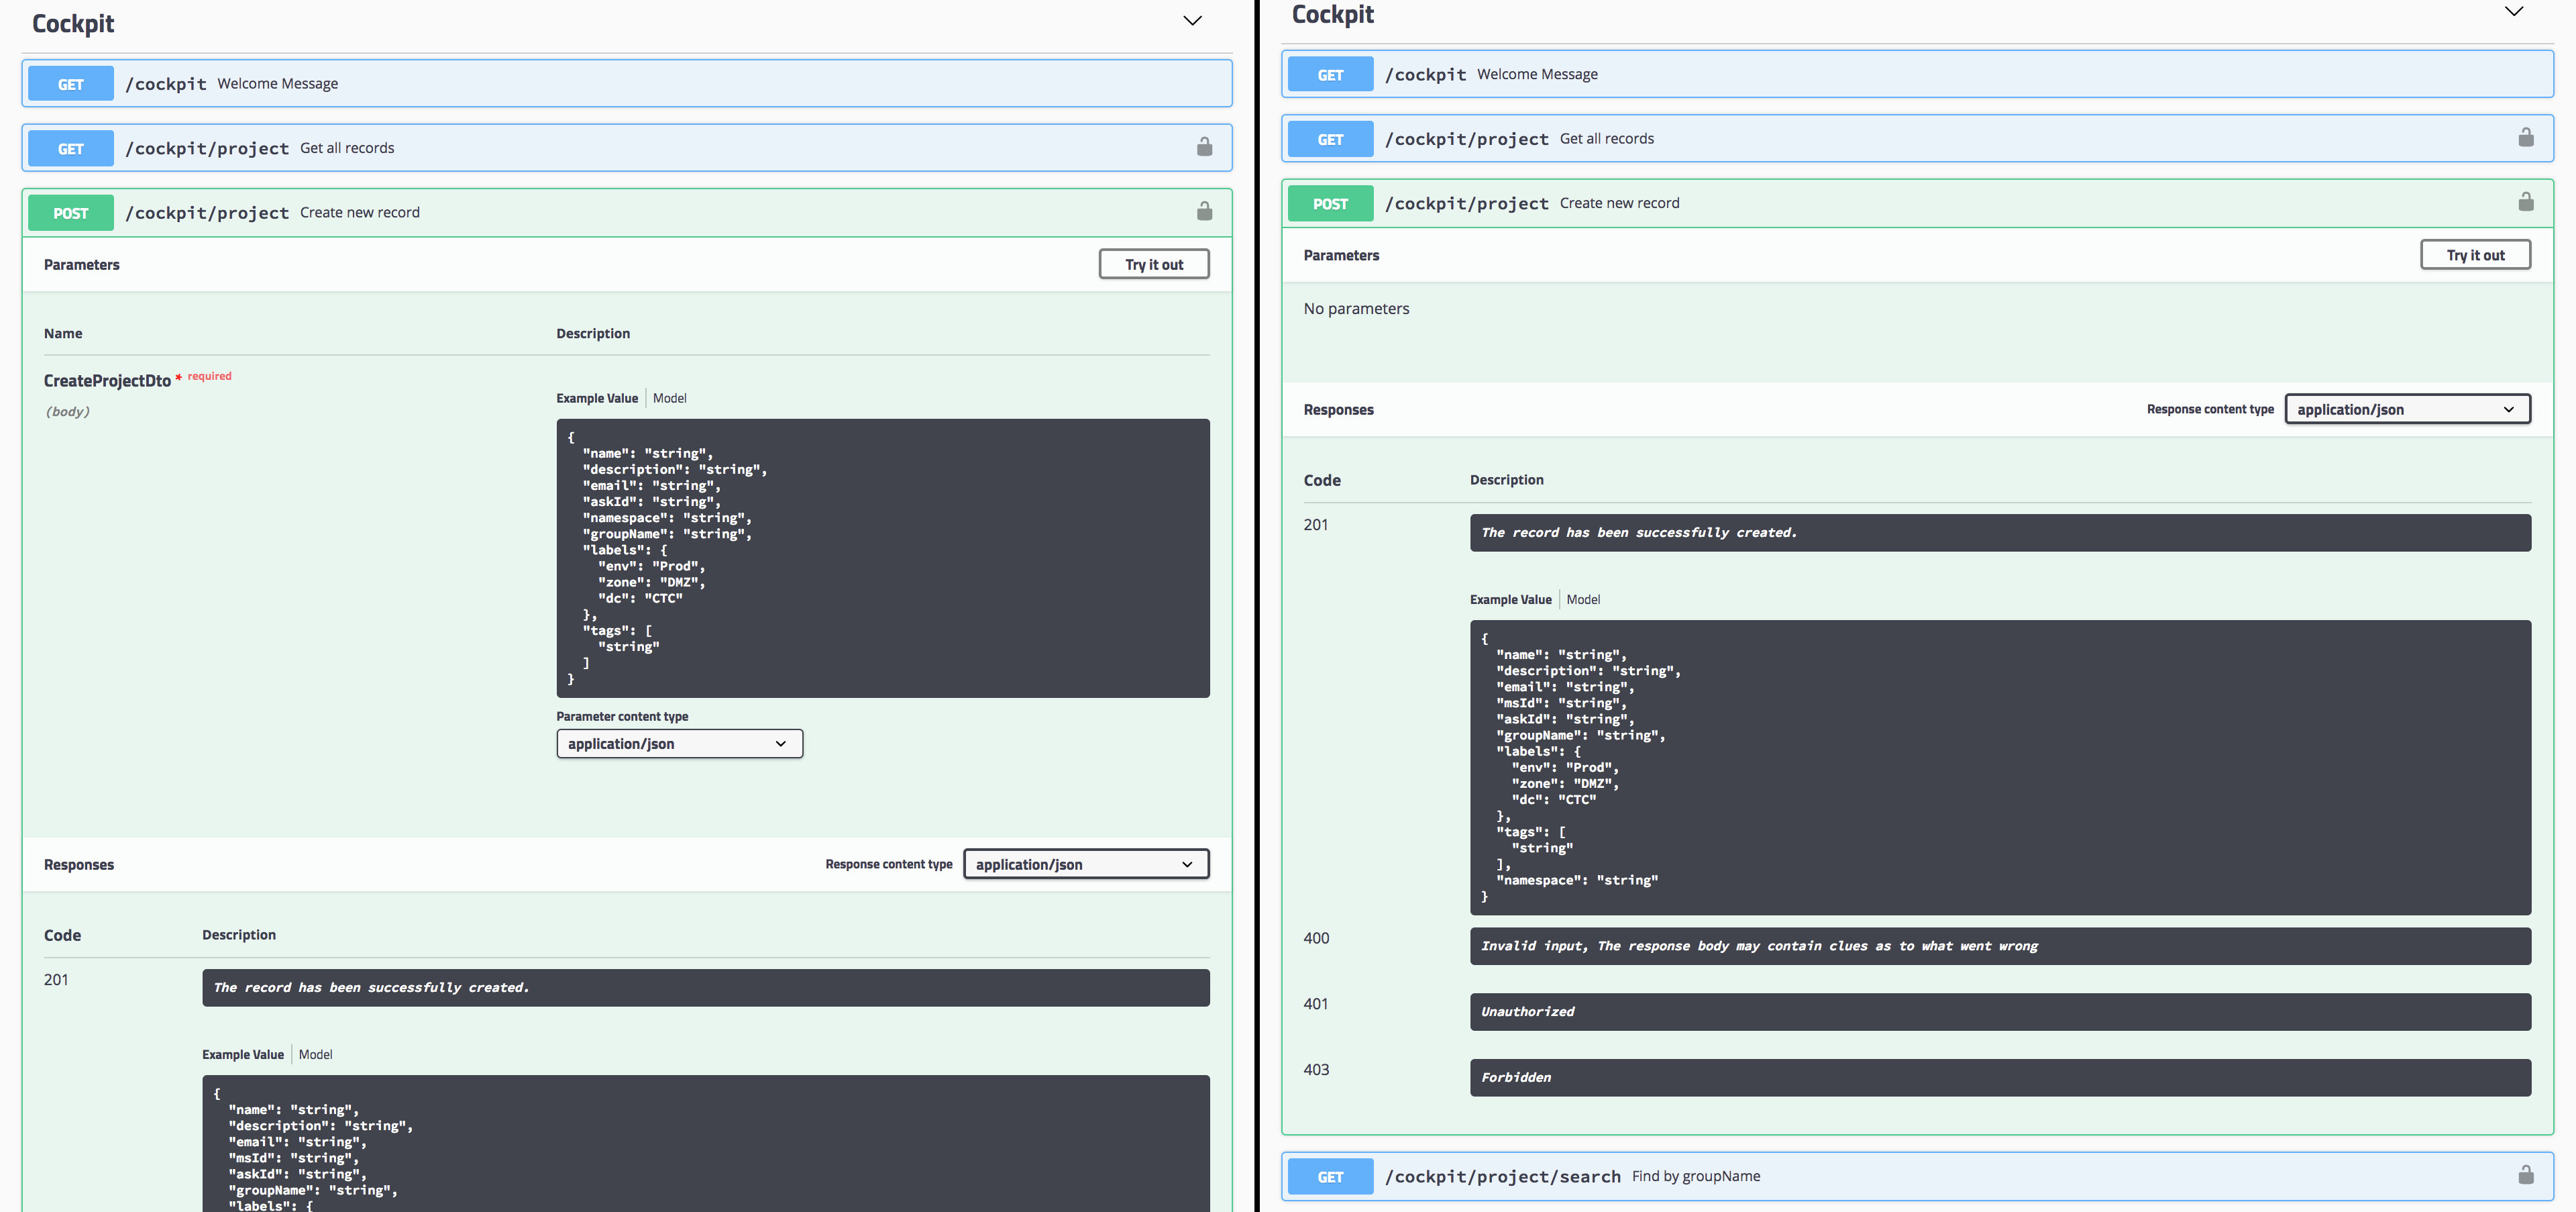Click green POST badge in left panel
This screenshot has width=2576, height=1212.
[x=71, y=213]
